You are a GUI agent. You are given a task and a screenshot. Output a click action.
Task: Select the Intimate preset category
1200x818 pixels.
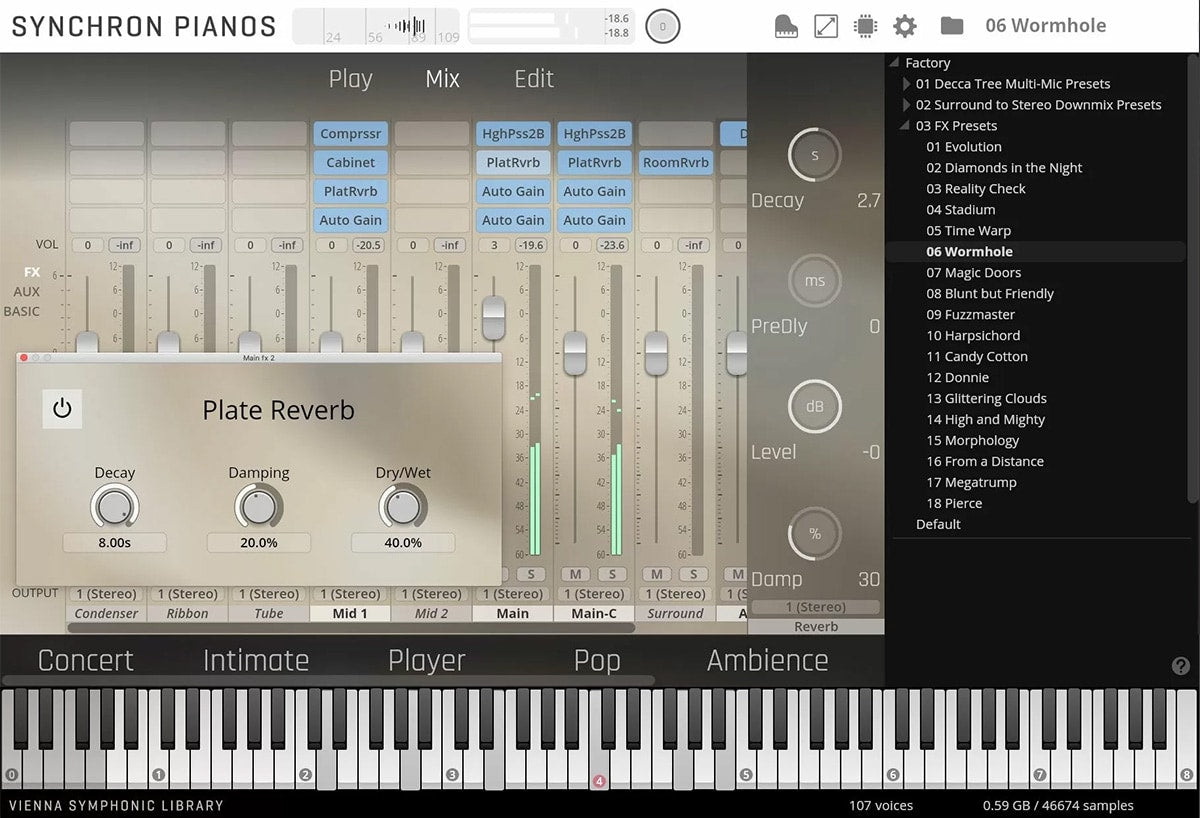(255, 660)
